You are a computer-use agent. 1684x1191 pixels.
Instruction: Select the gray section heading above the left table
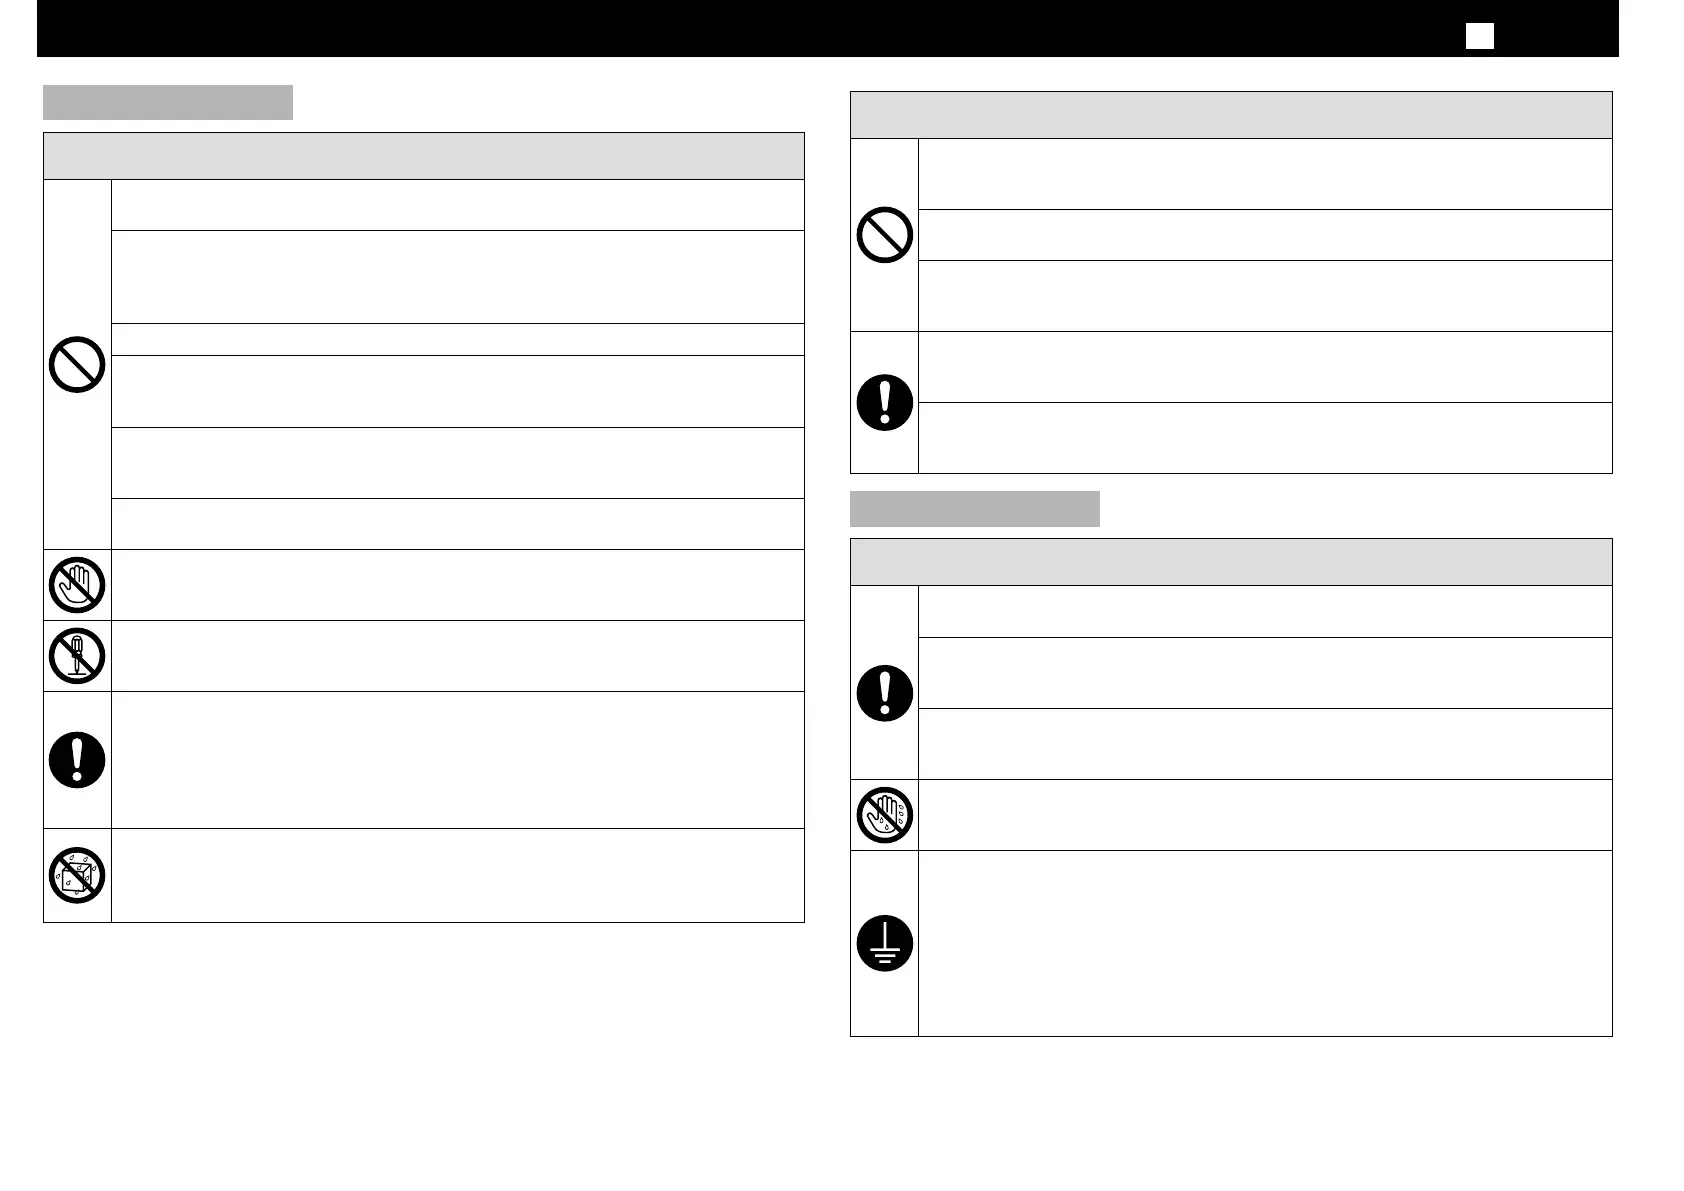[168, 102]
